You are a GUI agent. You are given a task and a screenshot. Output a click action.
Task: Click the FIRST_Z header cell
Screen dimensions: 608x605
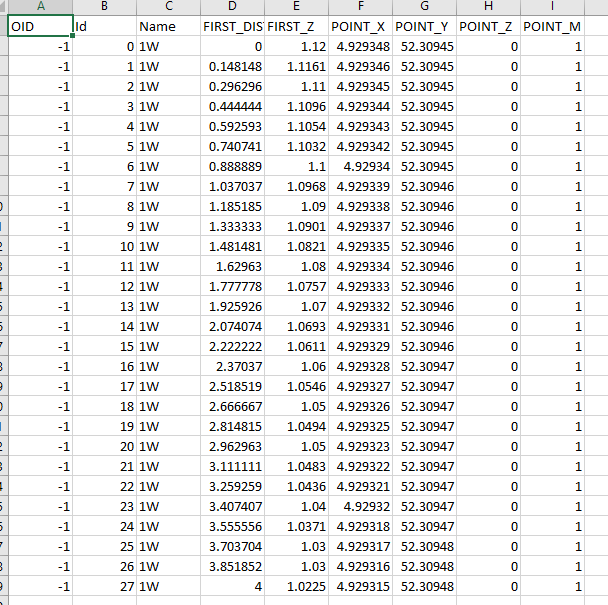tap(296, 26)
